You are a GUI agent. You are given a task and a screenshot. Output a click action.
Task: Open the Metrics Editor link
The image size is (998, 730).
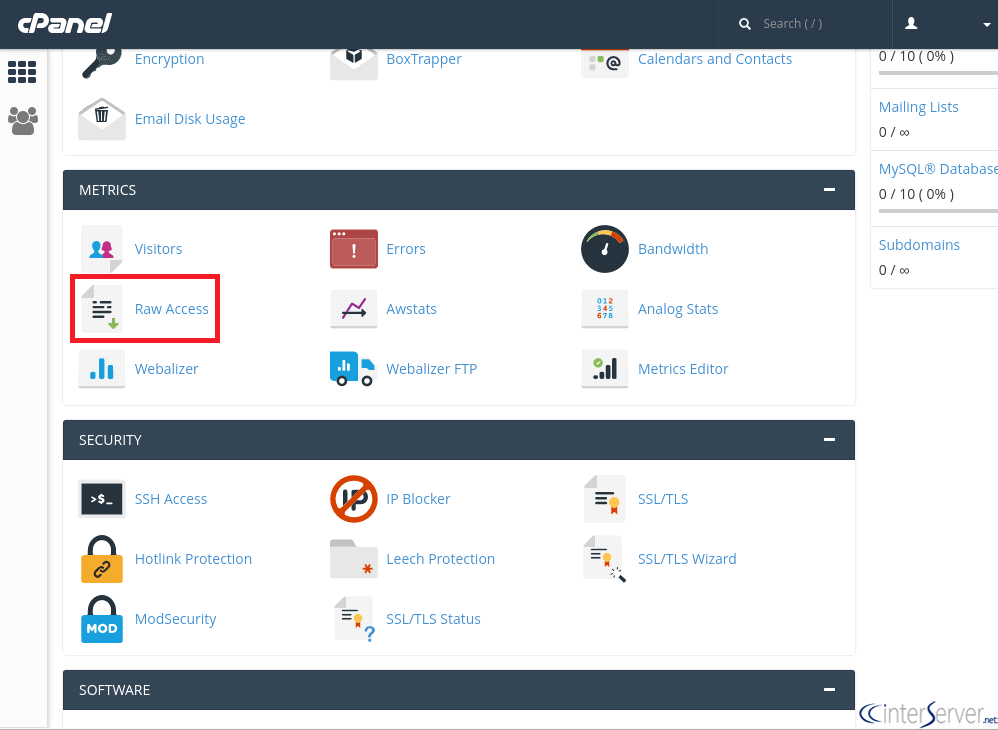683,369
